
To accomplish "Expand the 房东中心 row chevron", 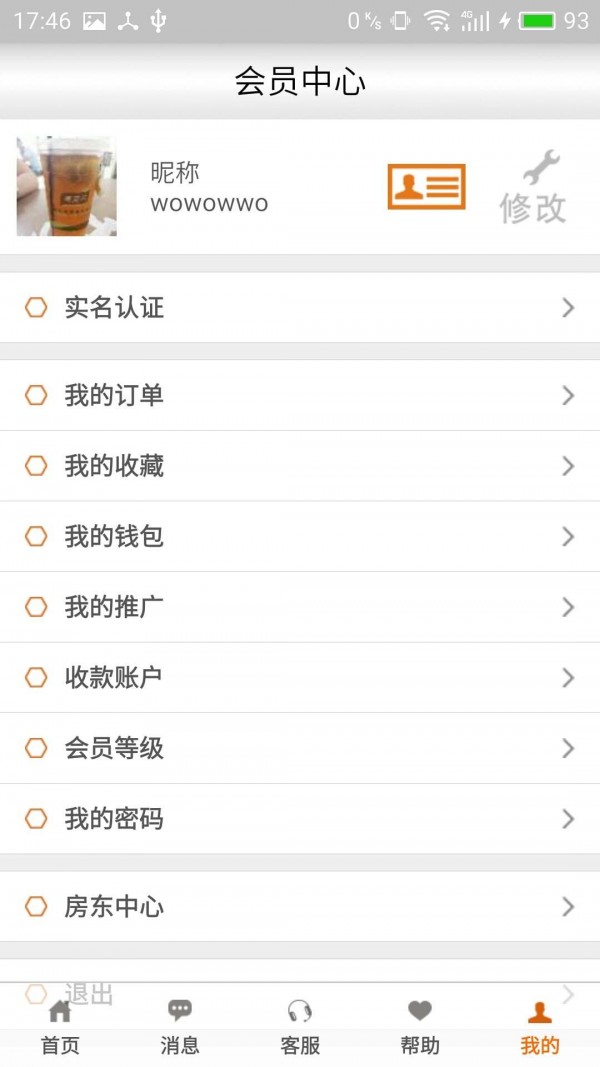I will [568, 907].
